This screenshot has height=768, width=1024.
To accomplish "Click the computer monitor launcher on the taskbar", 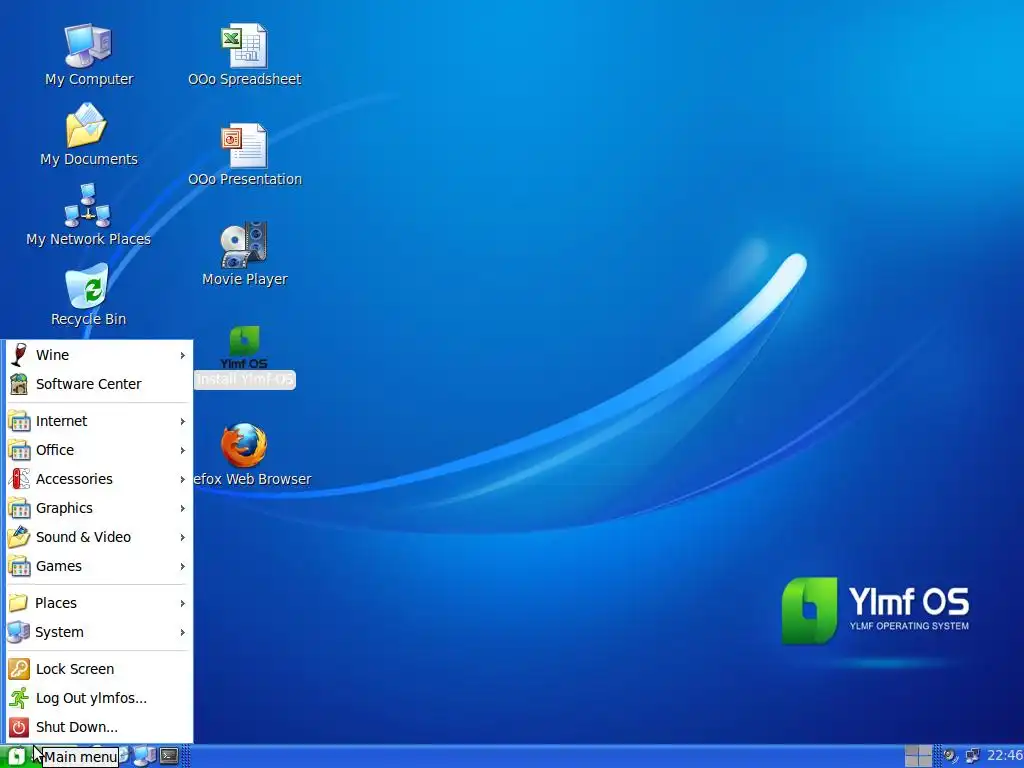I will coord(145,756).
